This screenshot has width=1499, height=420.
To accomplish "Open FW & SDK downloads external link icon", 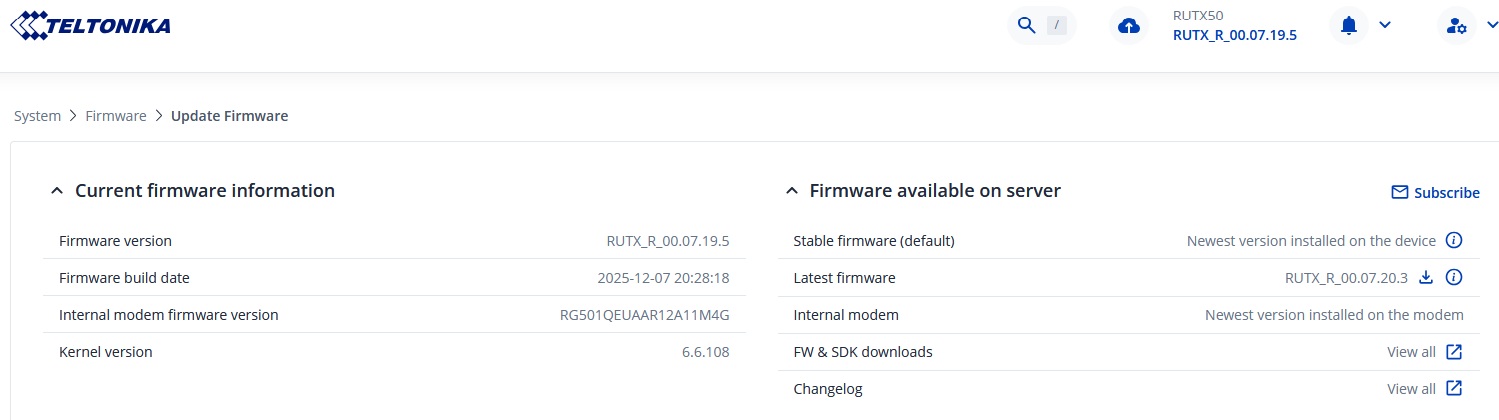I will coord(1455,352).
